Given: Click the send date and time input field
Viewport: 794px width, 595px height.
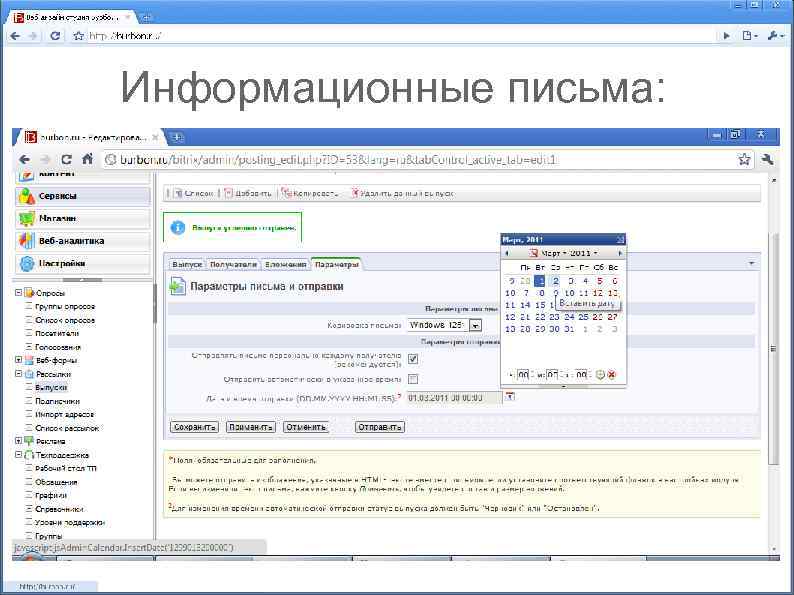Looking at the screenshot, I should (x=455, y=398).
